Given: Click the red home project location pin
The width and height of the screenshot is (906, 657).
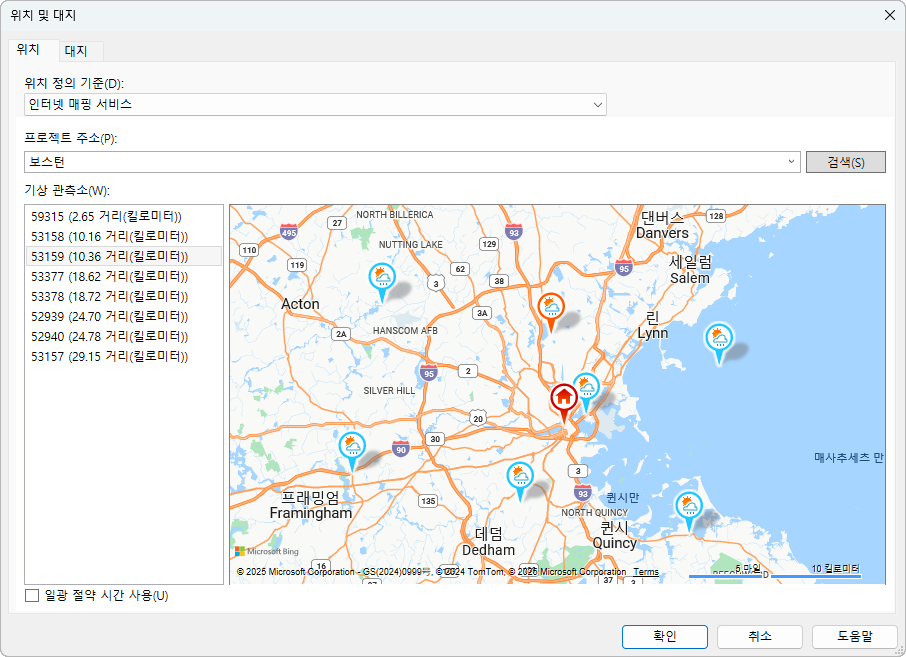Looking at the screenshot, I should point(564,400).
